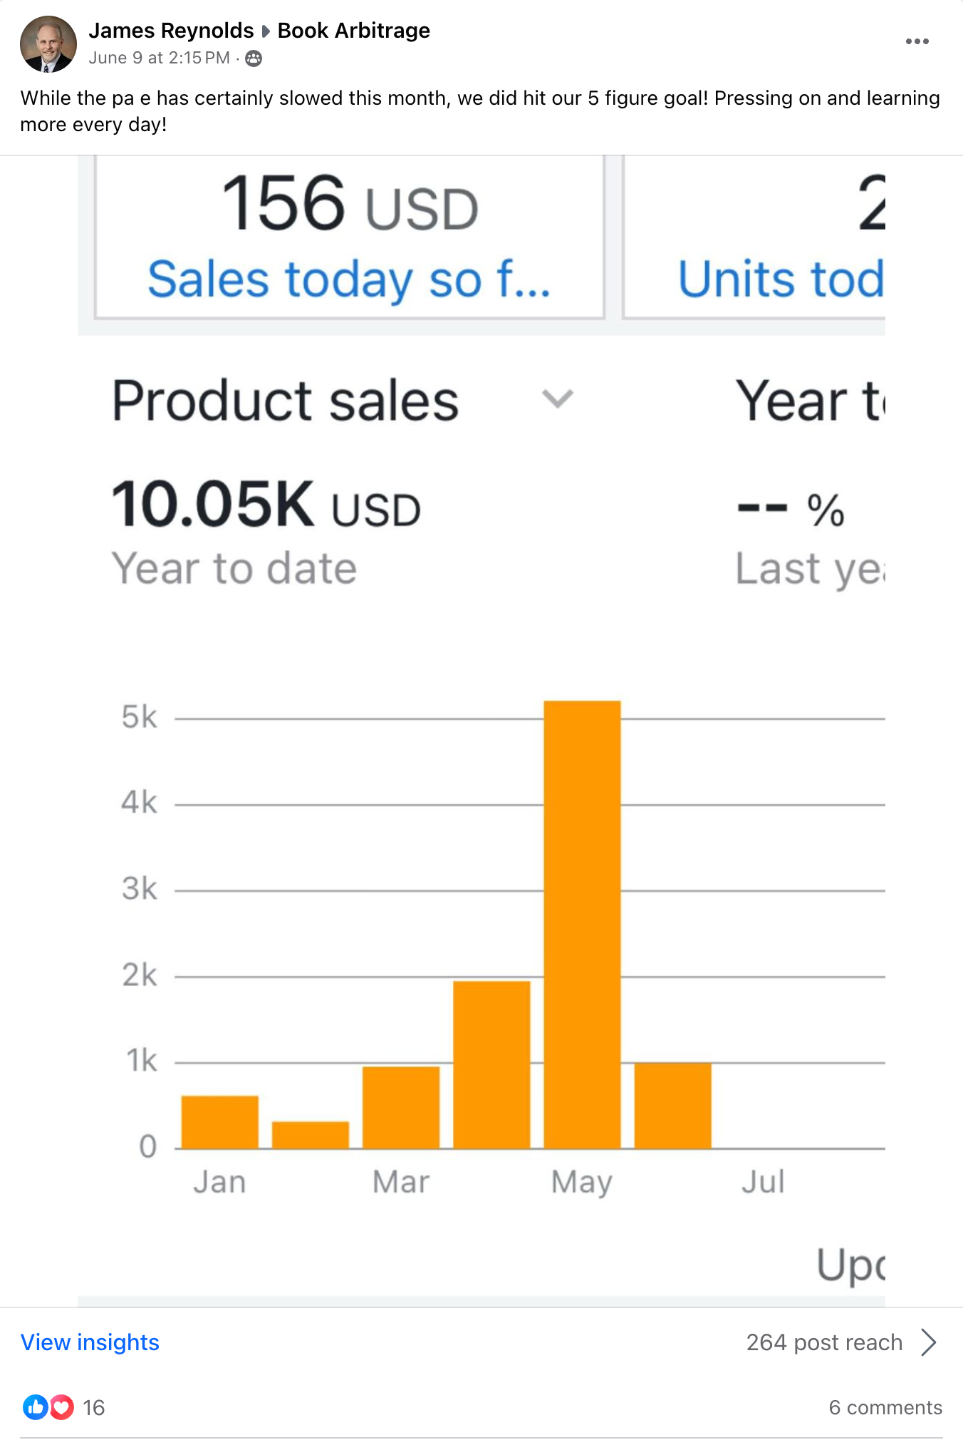Click the blue thumbs-up reaction icon
The image size is (963, 1440).
[x=35, y=1407]
